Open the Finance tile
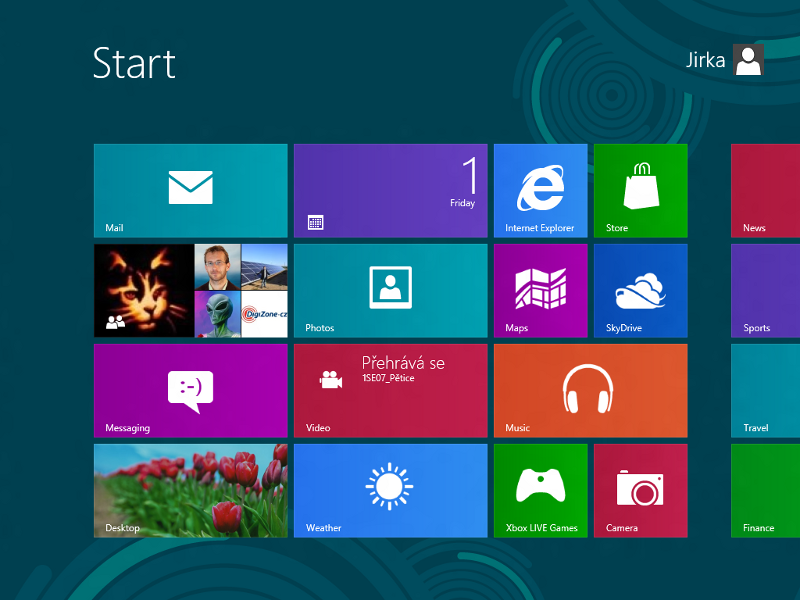Viewport: 800px width, 600px height. pos(766,490)
